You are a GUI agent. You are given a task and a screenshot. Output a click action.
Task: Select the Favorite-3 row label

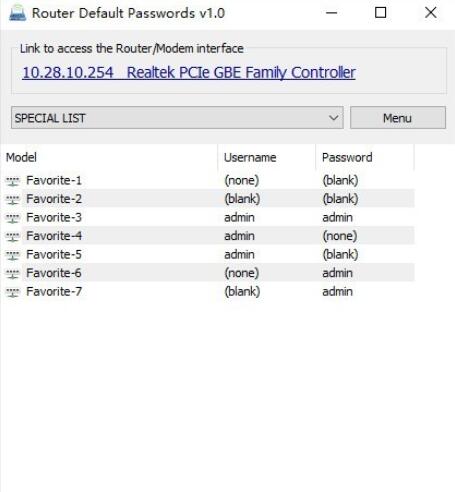point(54,218)
